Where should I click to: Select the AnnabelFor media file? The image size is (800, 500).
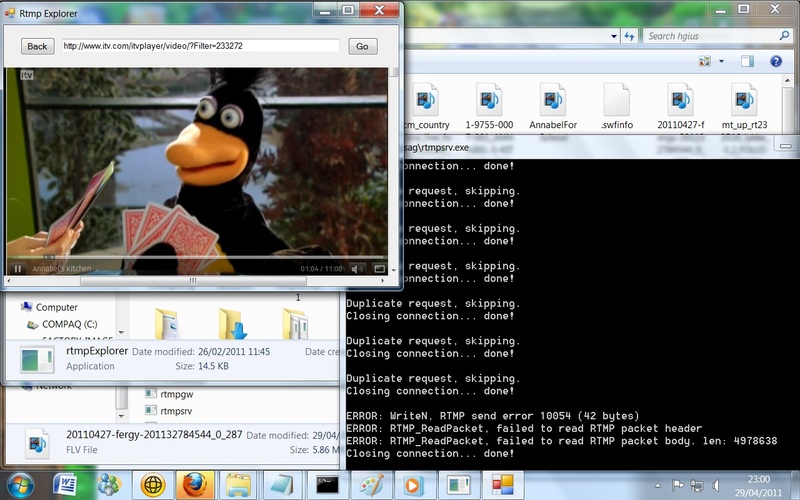point(553,107)
